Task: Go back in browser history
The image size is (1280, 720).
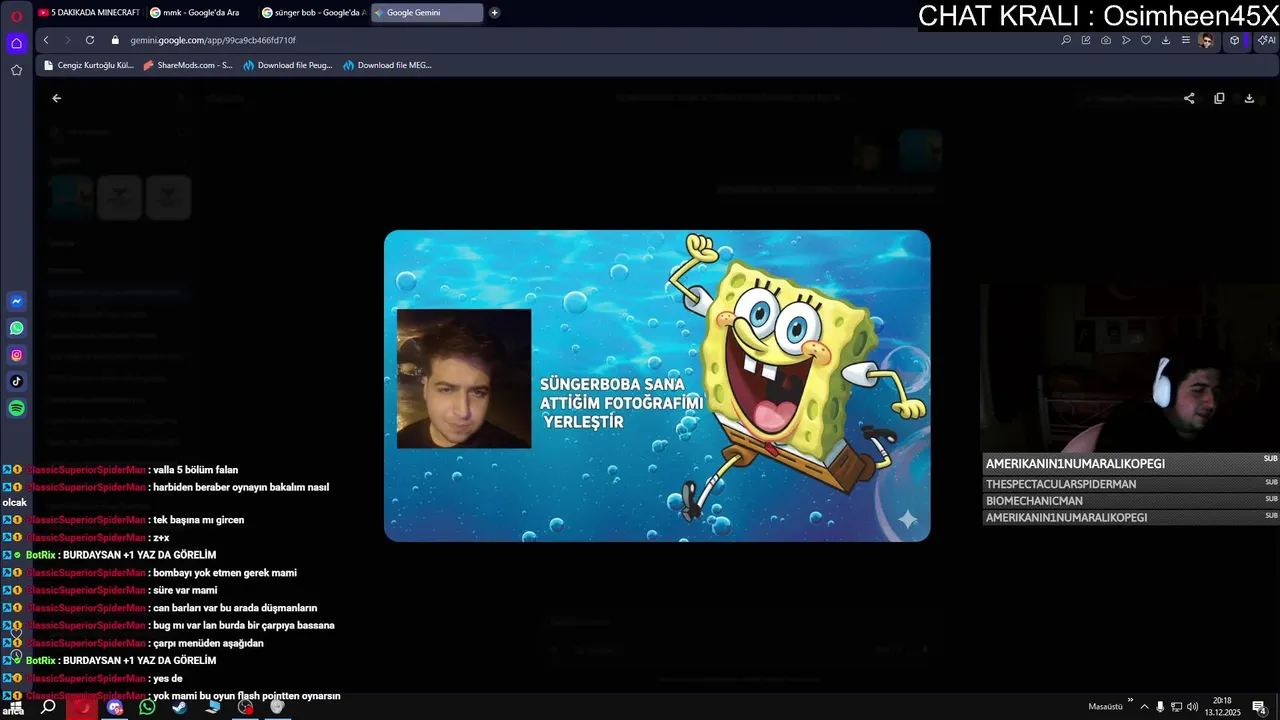Action: point(46,40)
